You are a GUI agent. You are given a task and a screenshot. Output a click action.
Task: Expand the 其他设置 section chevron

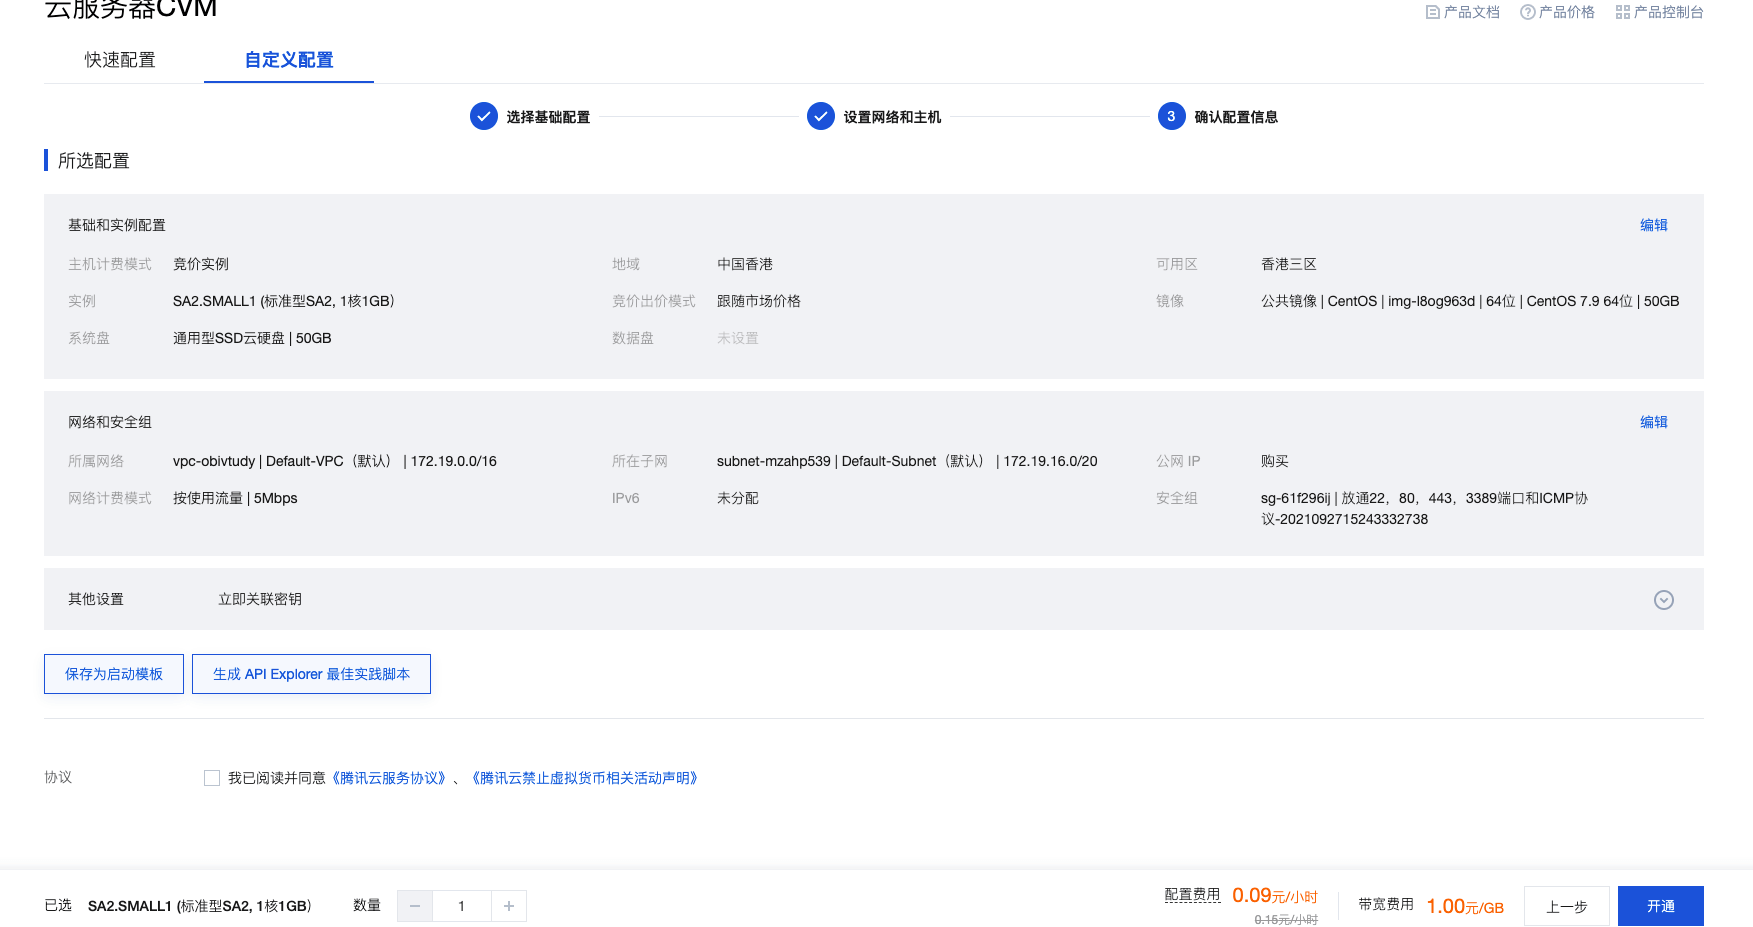click(x=1664, y=600)
